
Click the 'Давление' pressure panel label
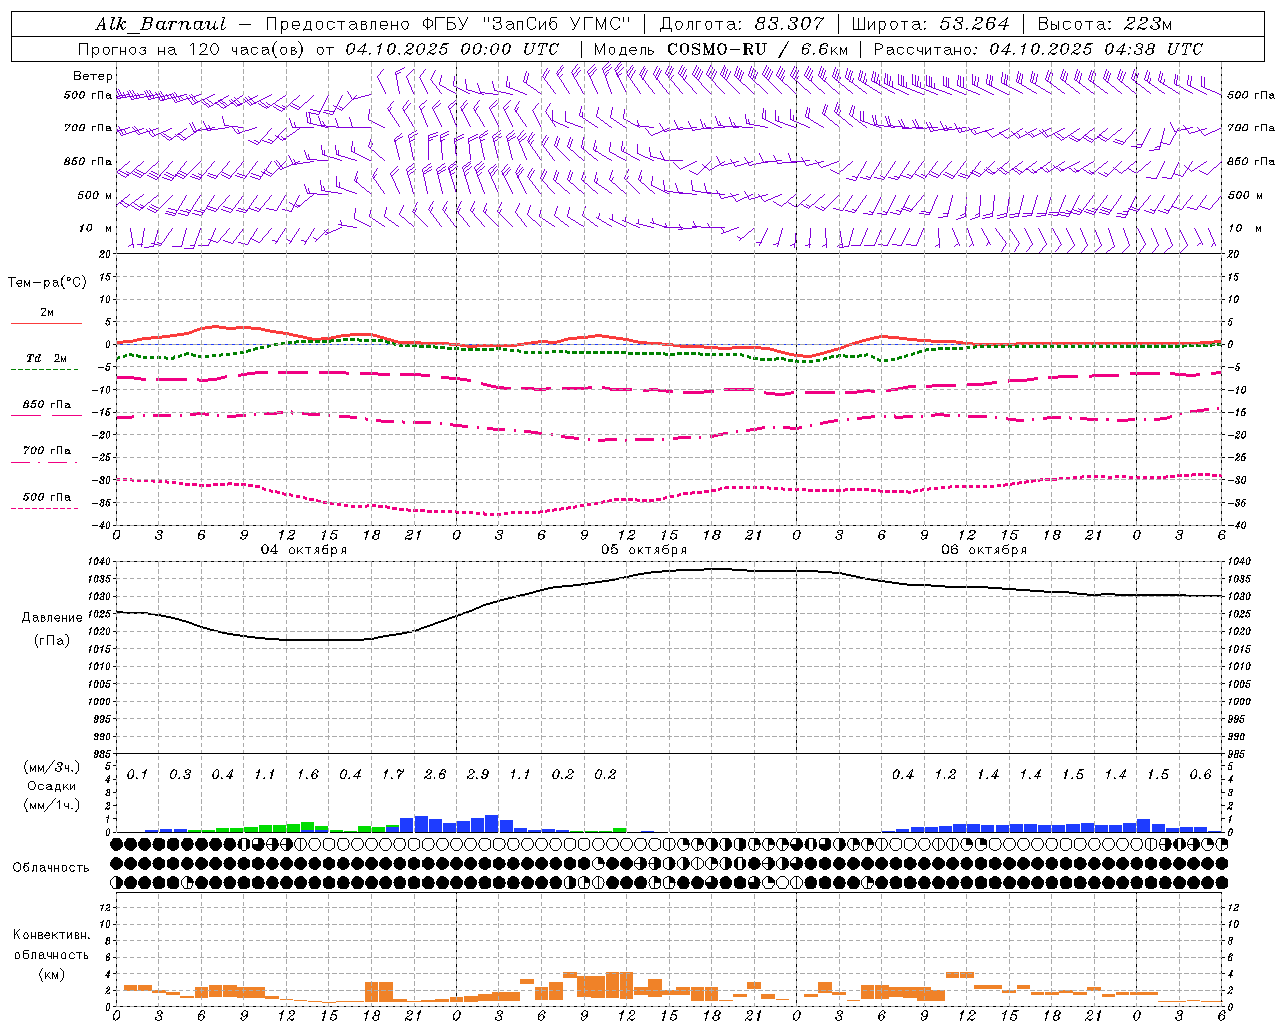click(x=52, y=618)
